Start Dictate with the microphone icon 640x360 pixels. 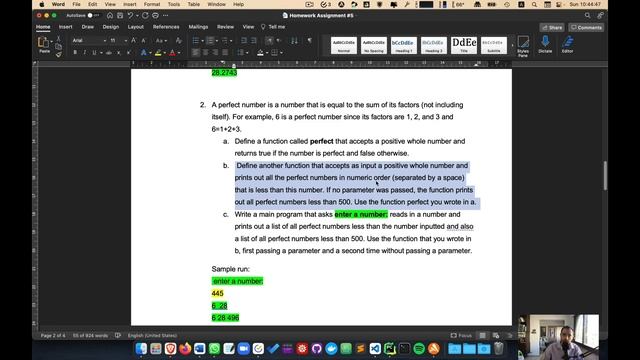click(x=545, y=44)
